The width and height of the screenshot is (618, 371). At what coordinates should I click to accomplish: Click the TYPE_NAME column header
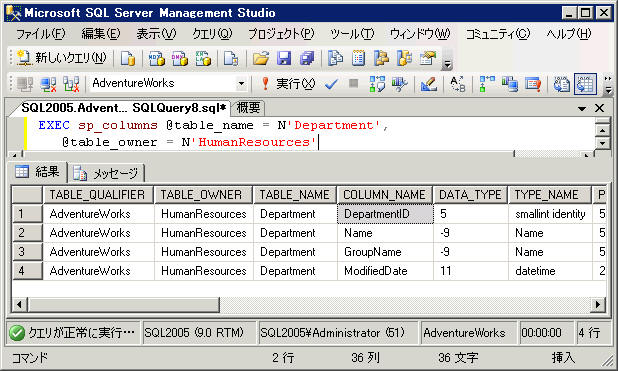[x=549, y=195]
